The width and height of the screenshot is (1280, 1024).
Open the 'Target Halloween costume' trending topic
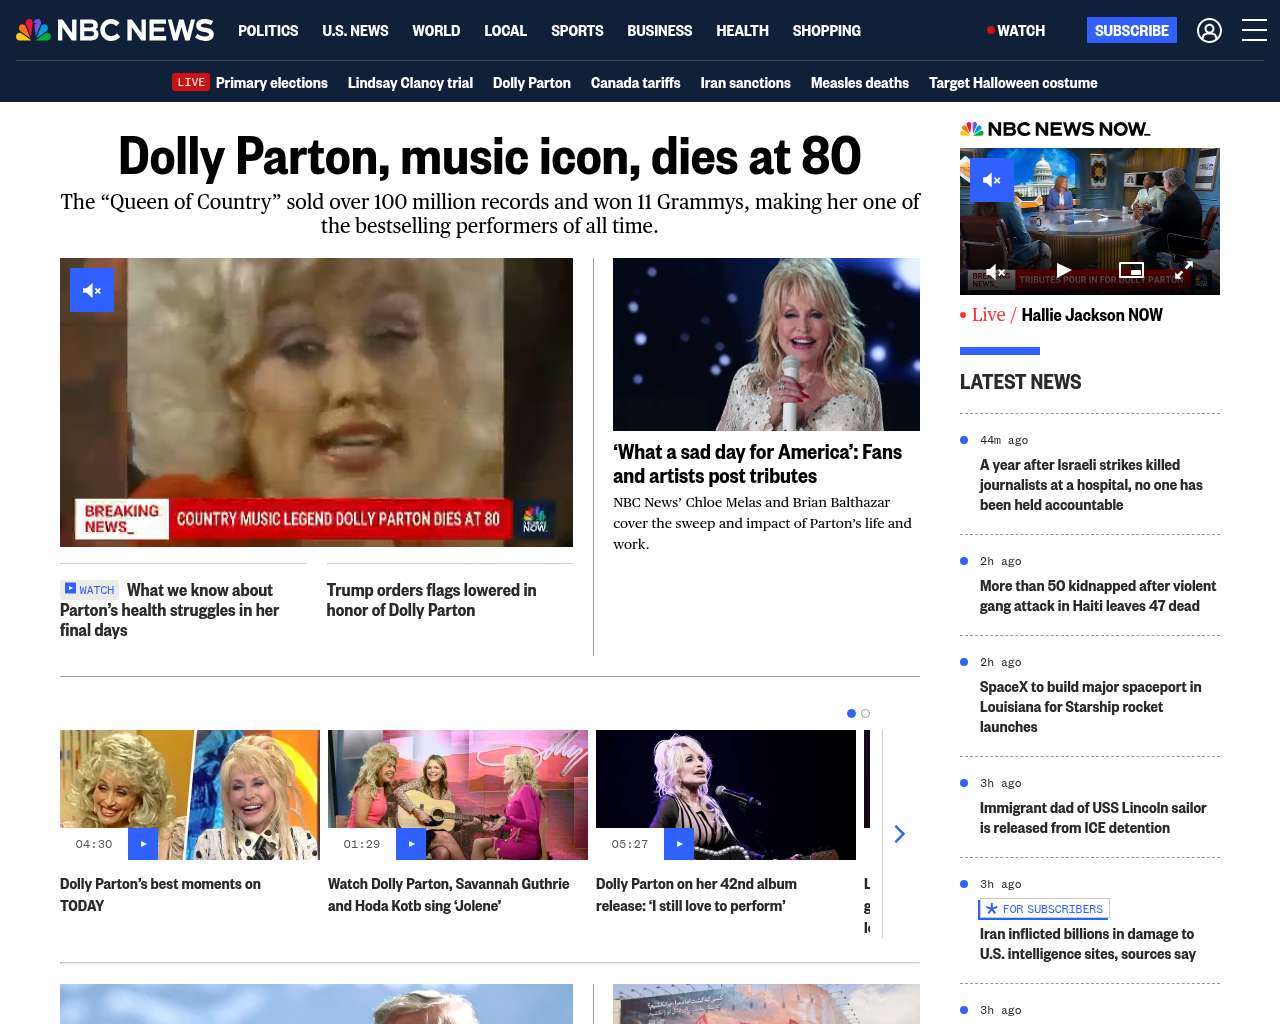click(1013, 83)
